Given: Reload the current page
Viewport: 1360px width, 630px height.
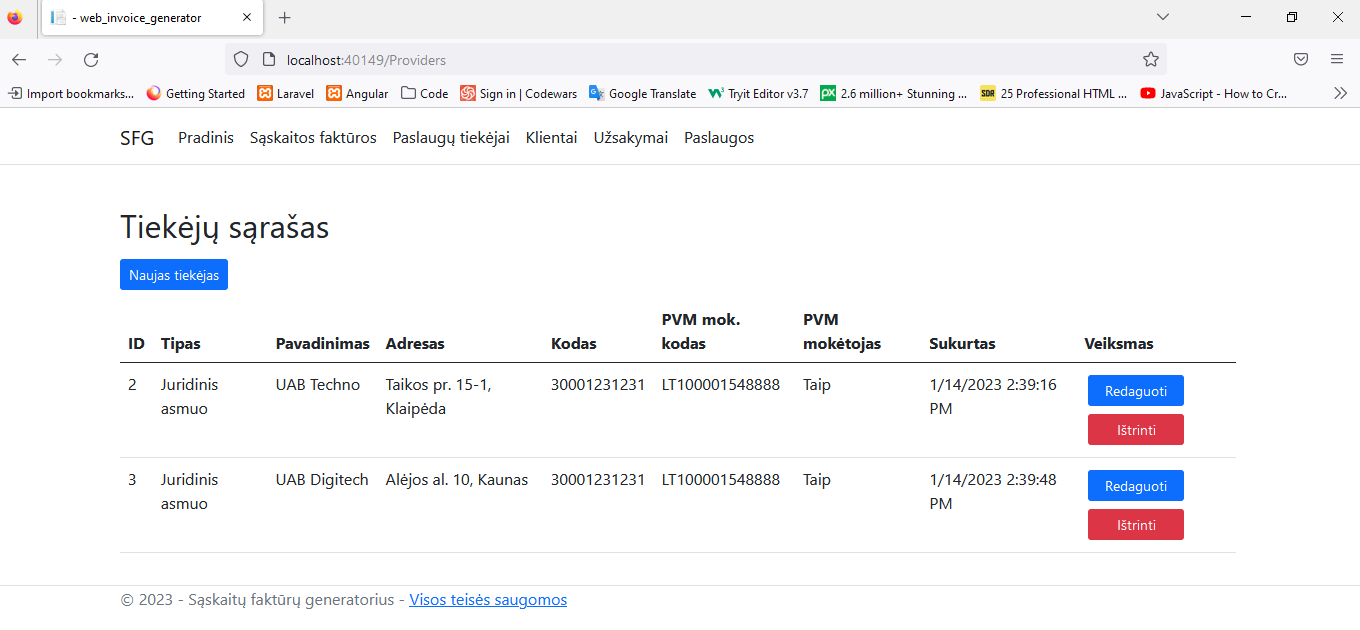Looking at the screenshot, I should (91, 59).
